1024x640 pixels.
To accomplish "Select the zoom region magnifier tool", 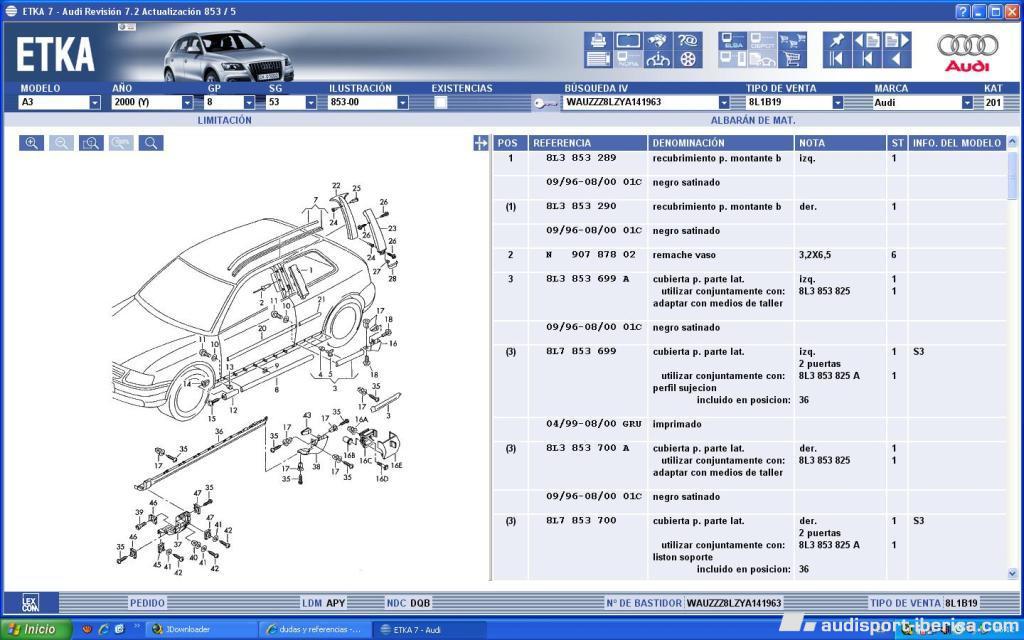I will point(91,143).
